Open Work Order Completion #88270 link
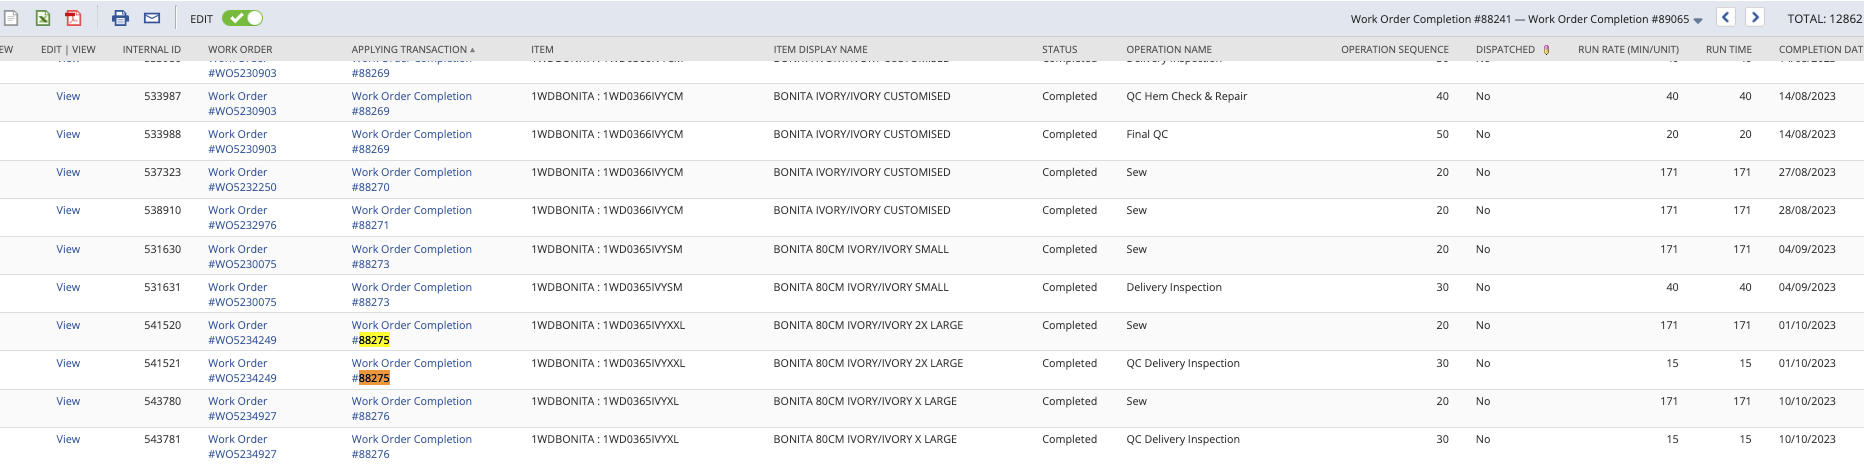This screenshot has width=1864, height=465. click(411, 180)
